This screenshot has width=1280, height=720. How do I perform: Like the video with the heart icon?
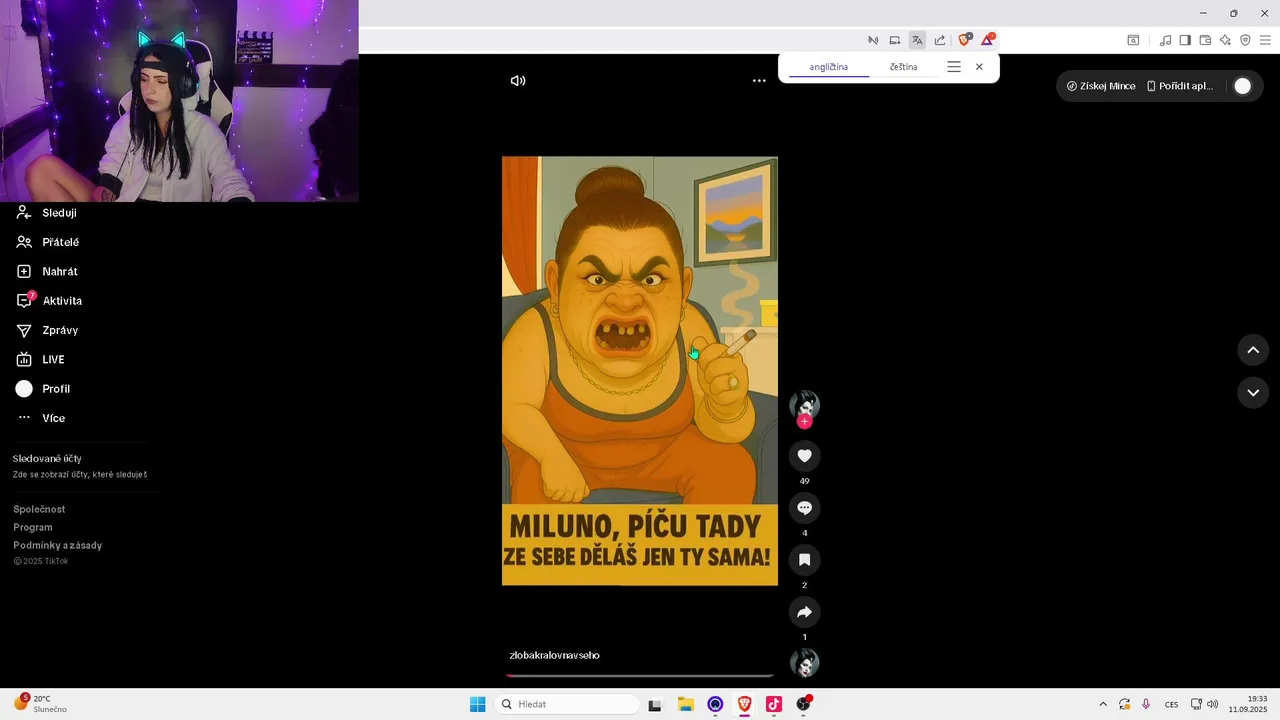pyautogui.click(x=804, y=456)
